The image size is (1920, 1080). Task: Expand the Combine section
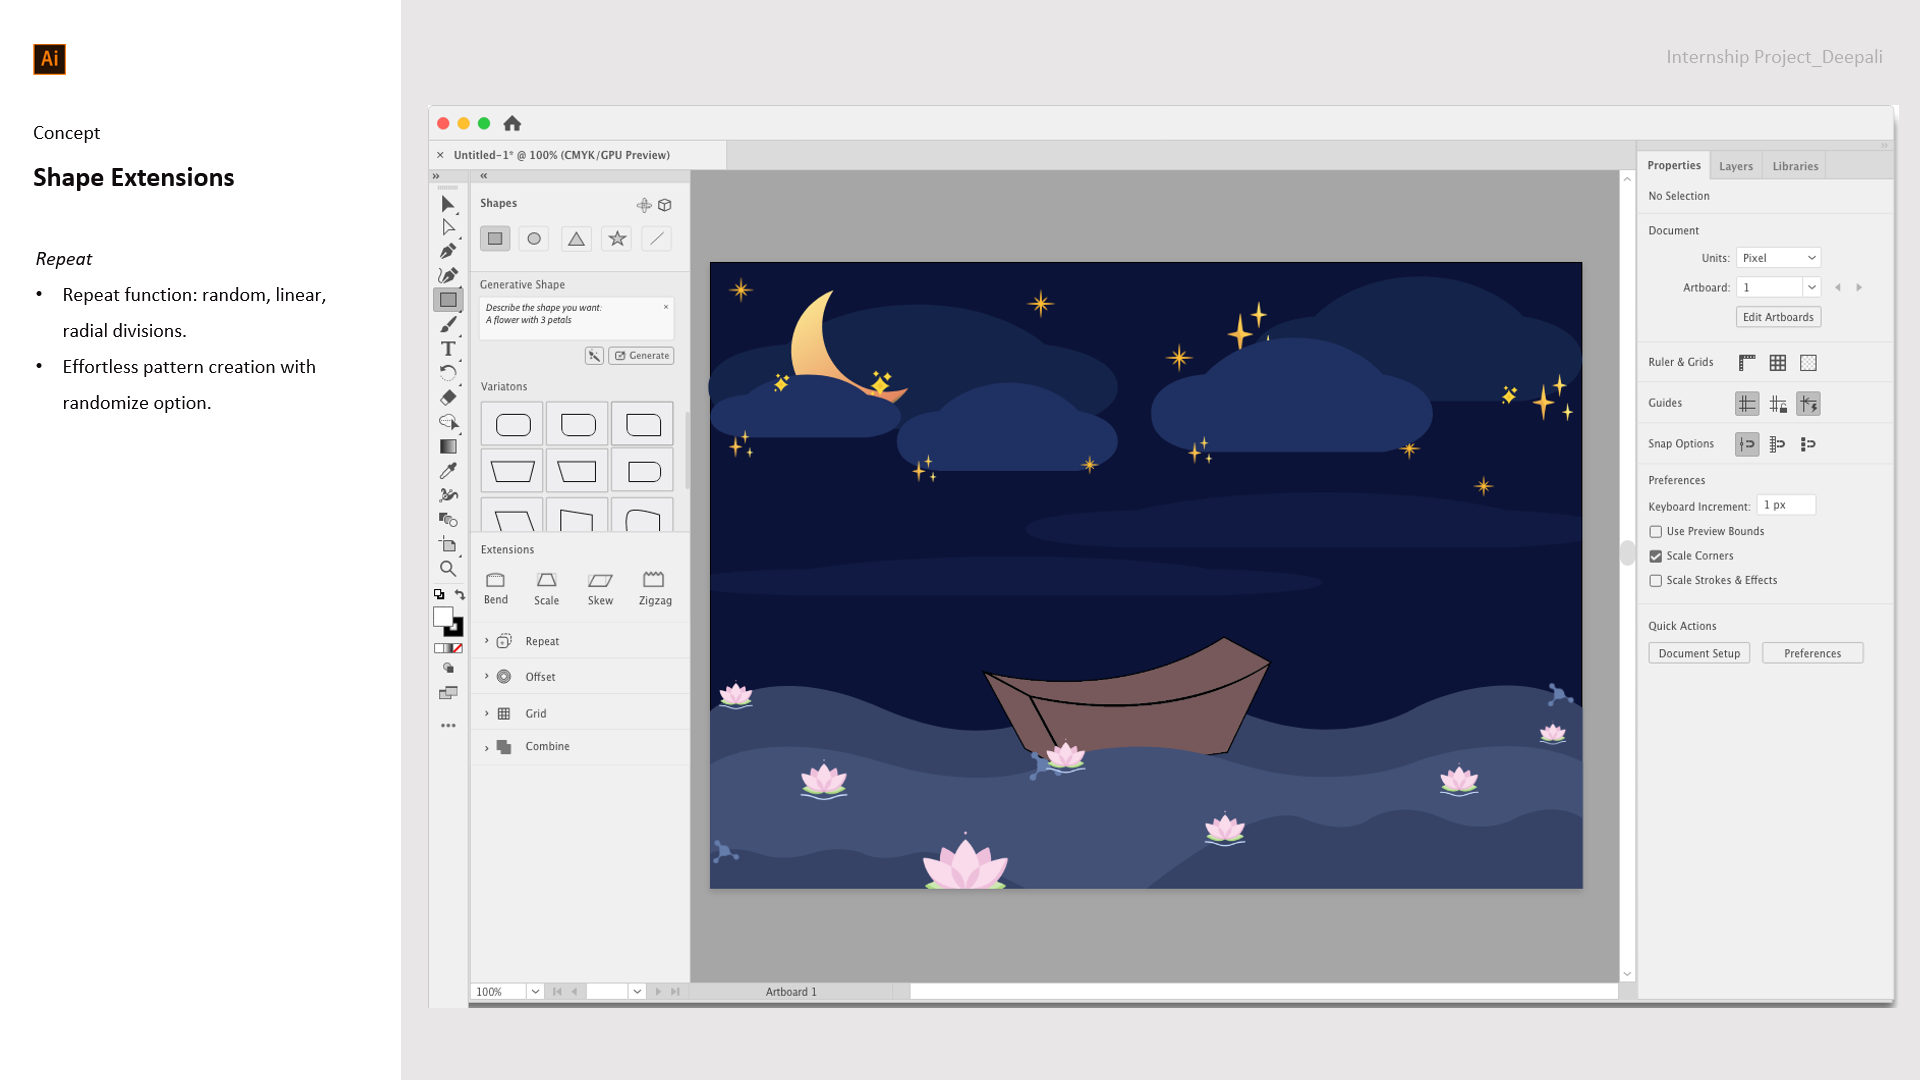(x=487, y=748)
